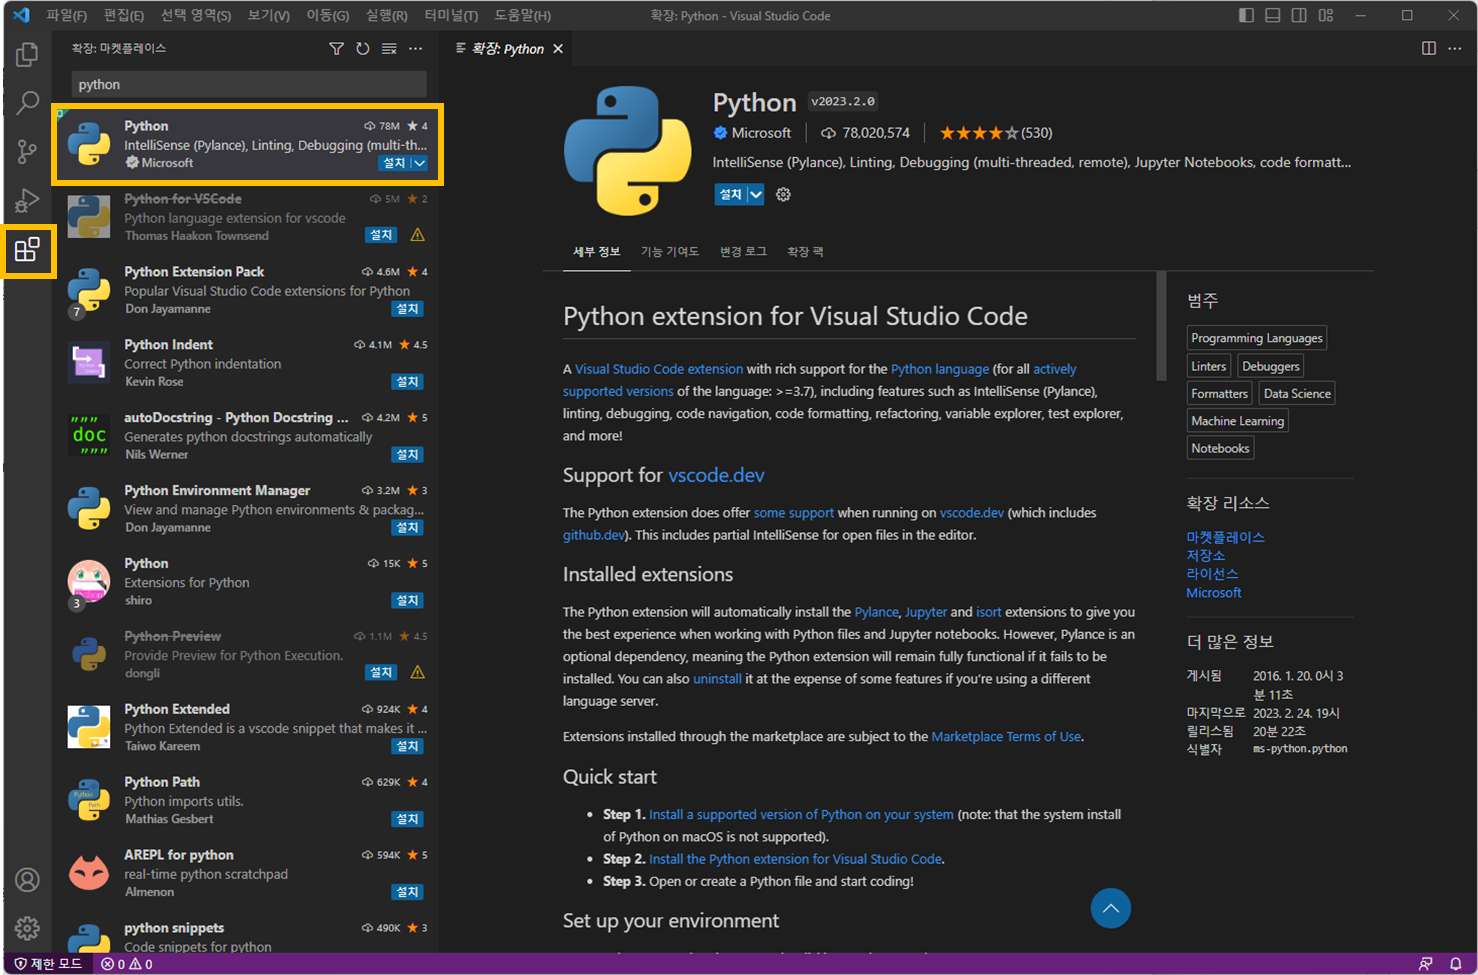Switch to the 세부 정보 tab
Image resolution: width=1478 pixels, height=975 pixels.
click(597, 252)
